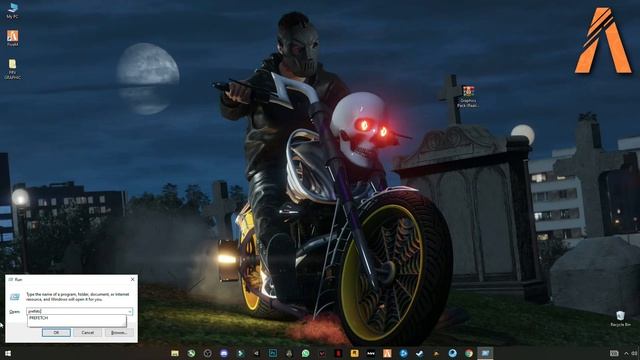Open the volume control in system tray
The image size is (640, 360).
pos(635,353)
